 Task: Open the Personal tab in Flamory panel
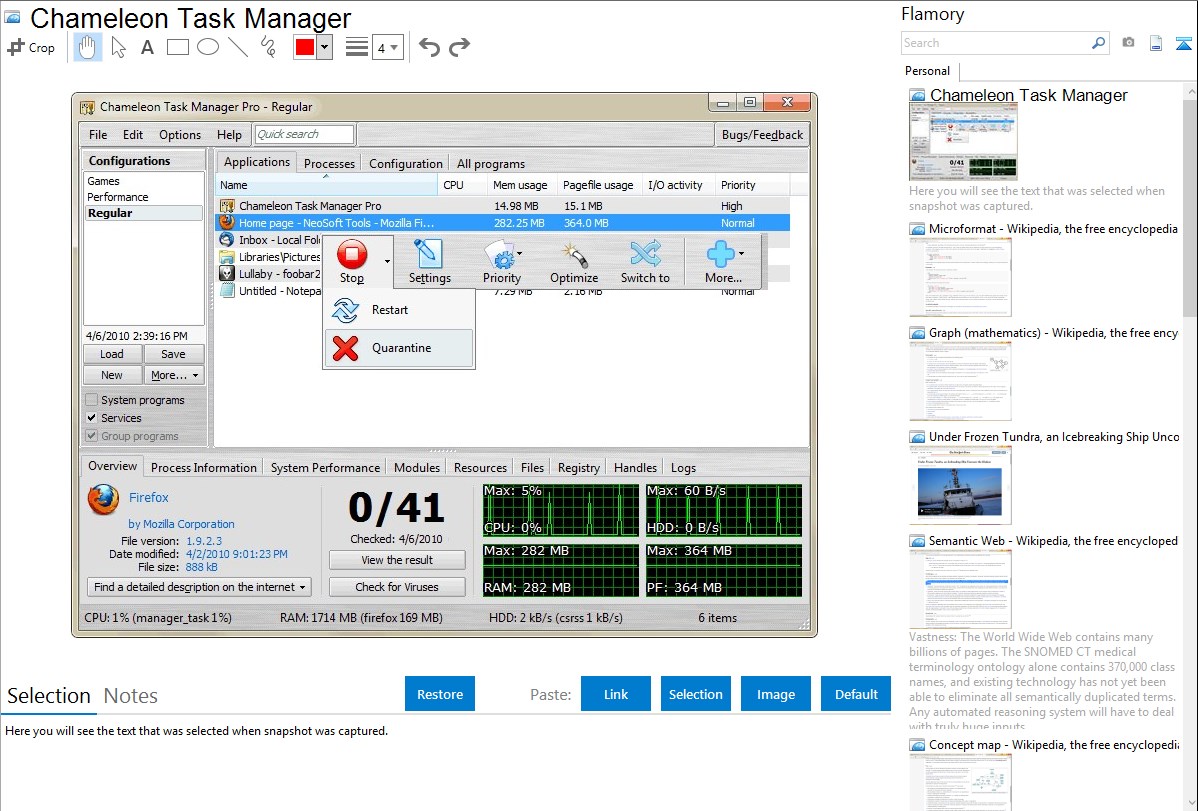pyautogui.click(x=927, y=71)
